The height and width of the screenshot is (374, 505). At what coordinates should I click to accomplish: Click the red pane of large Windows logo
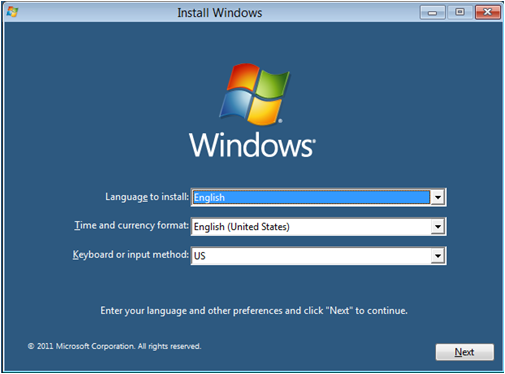[x=242, y=77]
